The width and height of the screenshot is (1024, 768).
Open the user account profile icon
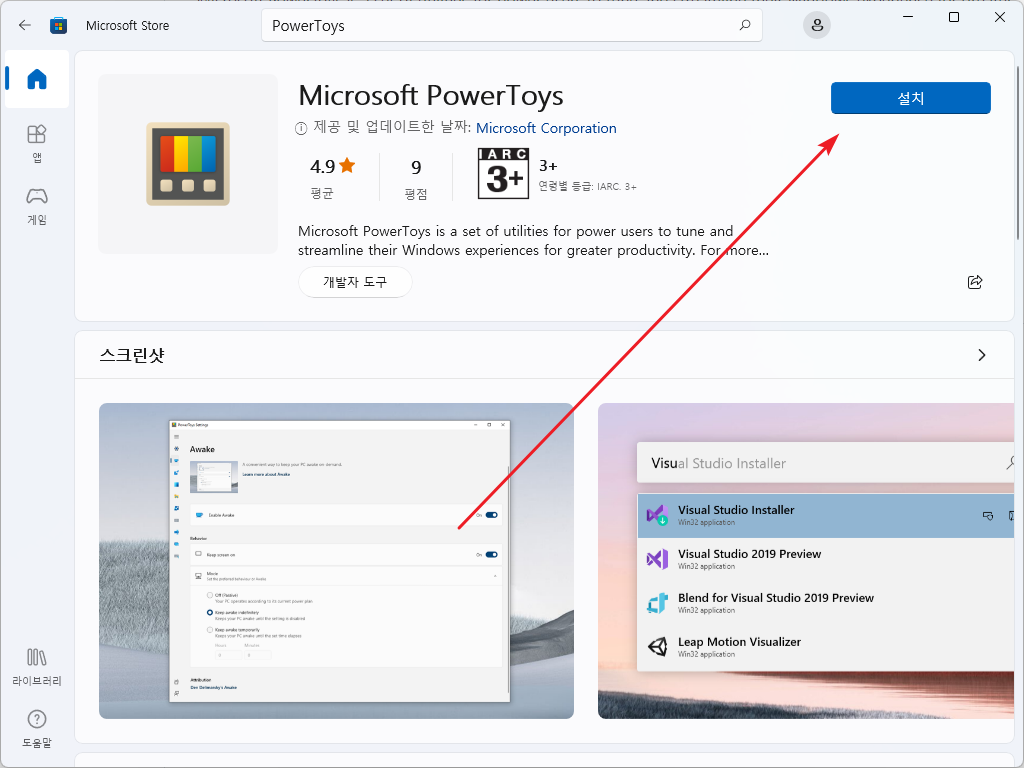point(816,25)
